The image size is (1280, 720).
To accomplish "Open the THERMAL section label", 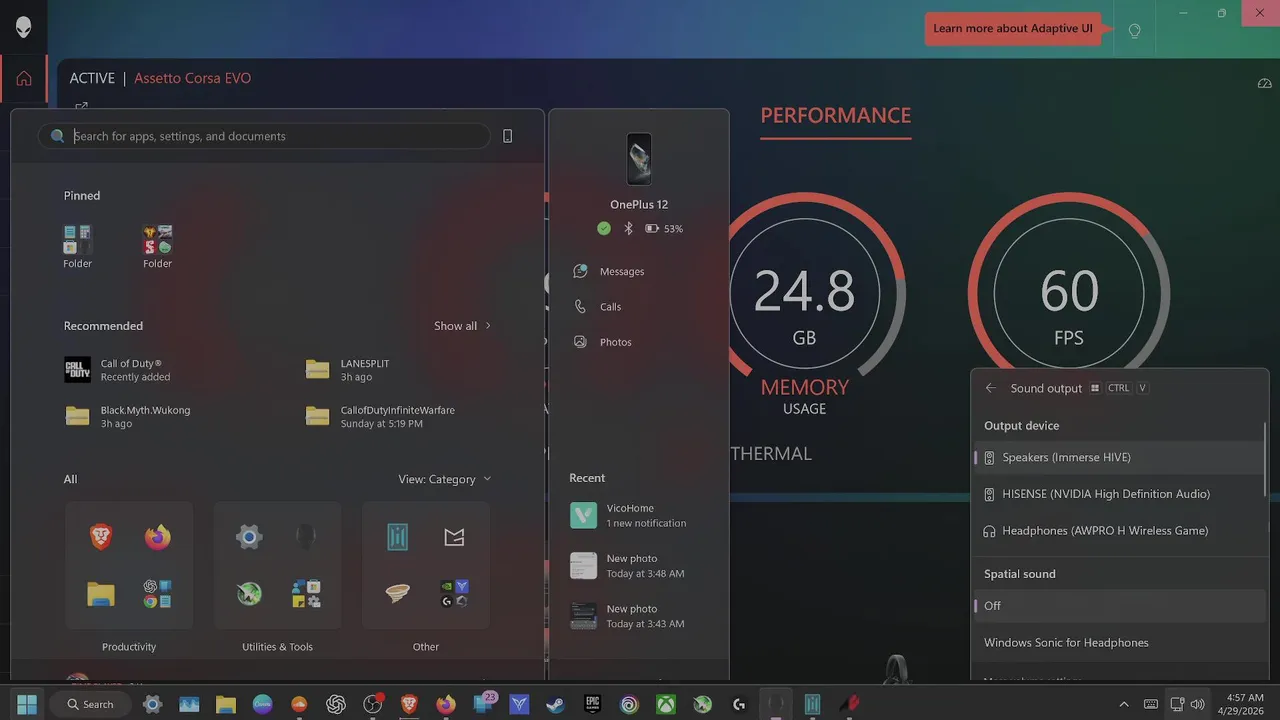I will tap(771, 454).
